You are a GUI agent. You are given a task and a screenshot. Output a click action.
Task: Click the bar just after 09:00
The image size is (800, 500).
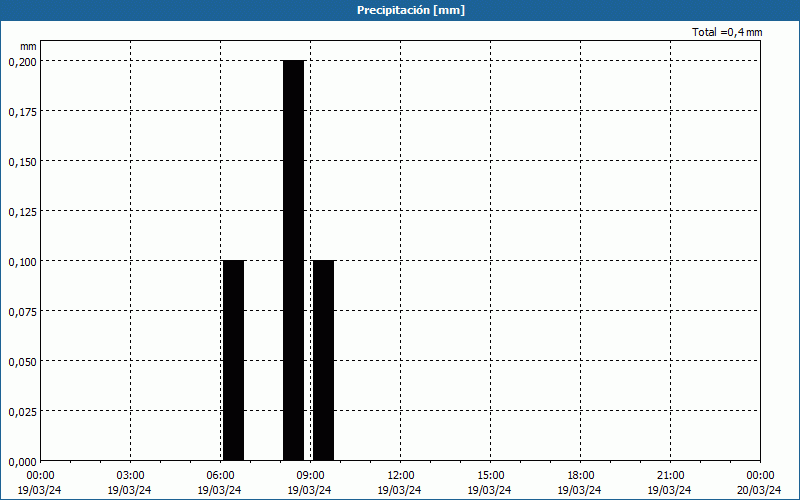point(323,360)
